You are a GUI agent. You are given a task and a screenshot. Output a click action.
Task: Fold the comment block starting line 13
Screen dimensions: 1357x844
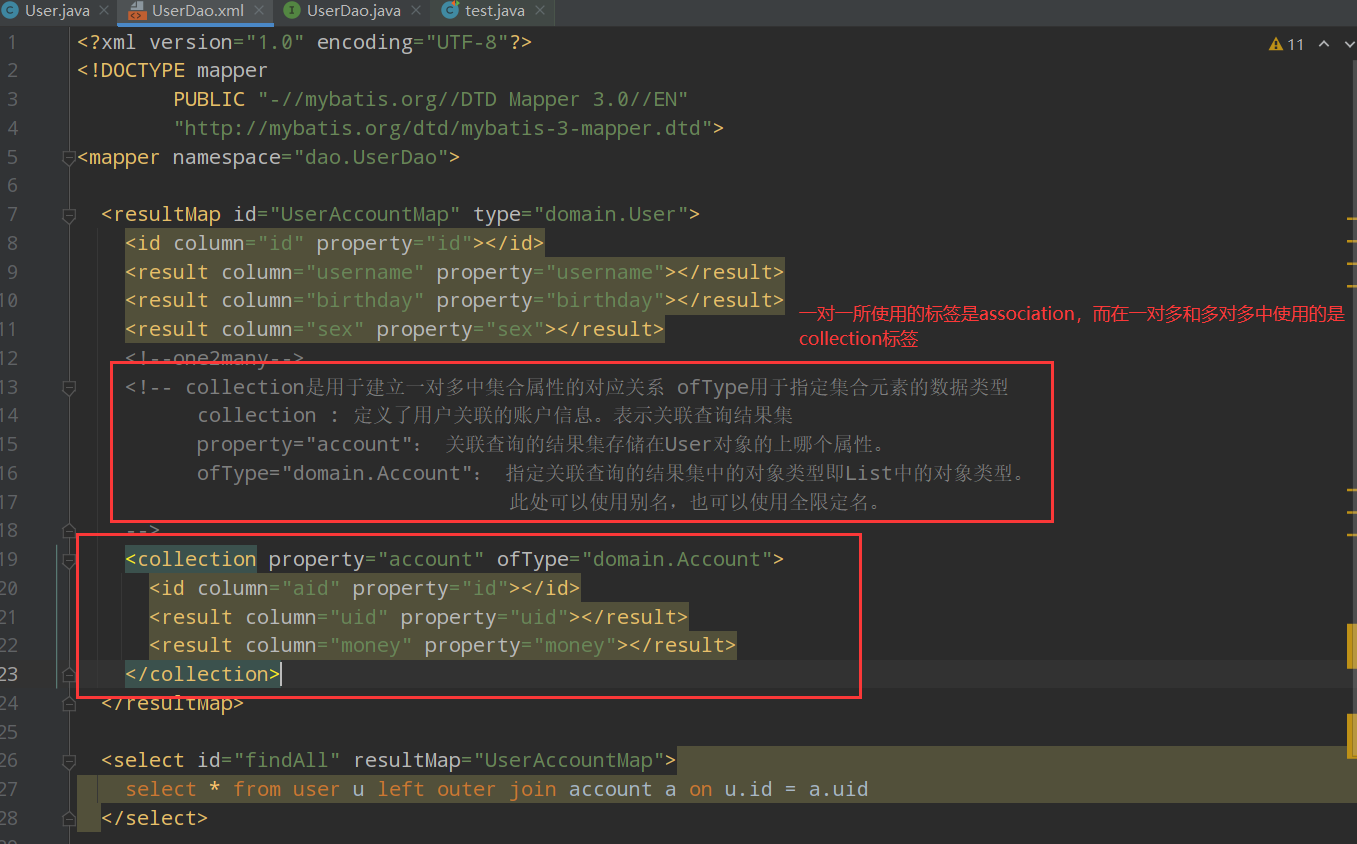[x=69, y=387]
